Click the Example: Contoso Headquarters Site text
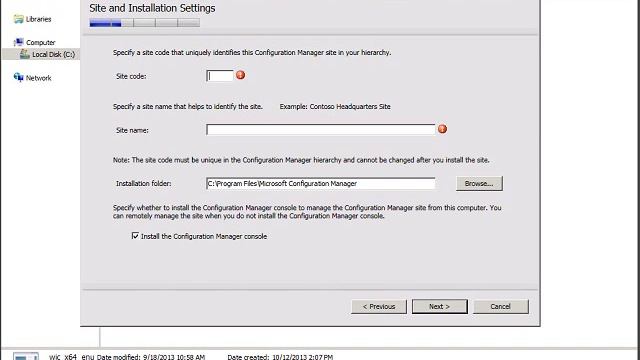The width and height of the screenshot is (640, 360). point(335,107)
